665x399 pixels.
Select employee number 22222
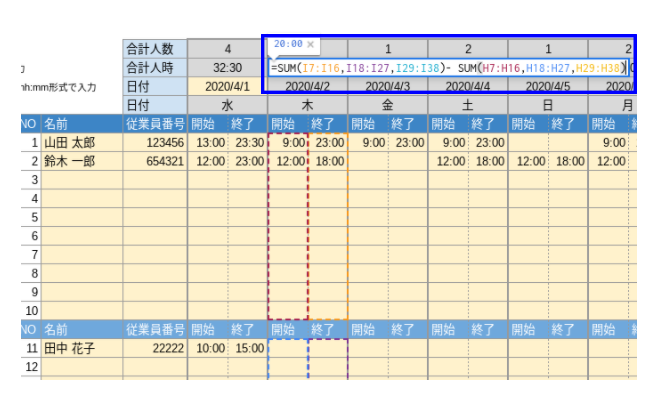[x=155, y=348]
